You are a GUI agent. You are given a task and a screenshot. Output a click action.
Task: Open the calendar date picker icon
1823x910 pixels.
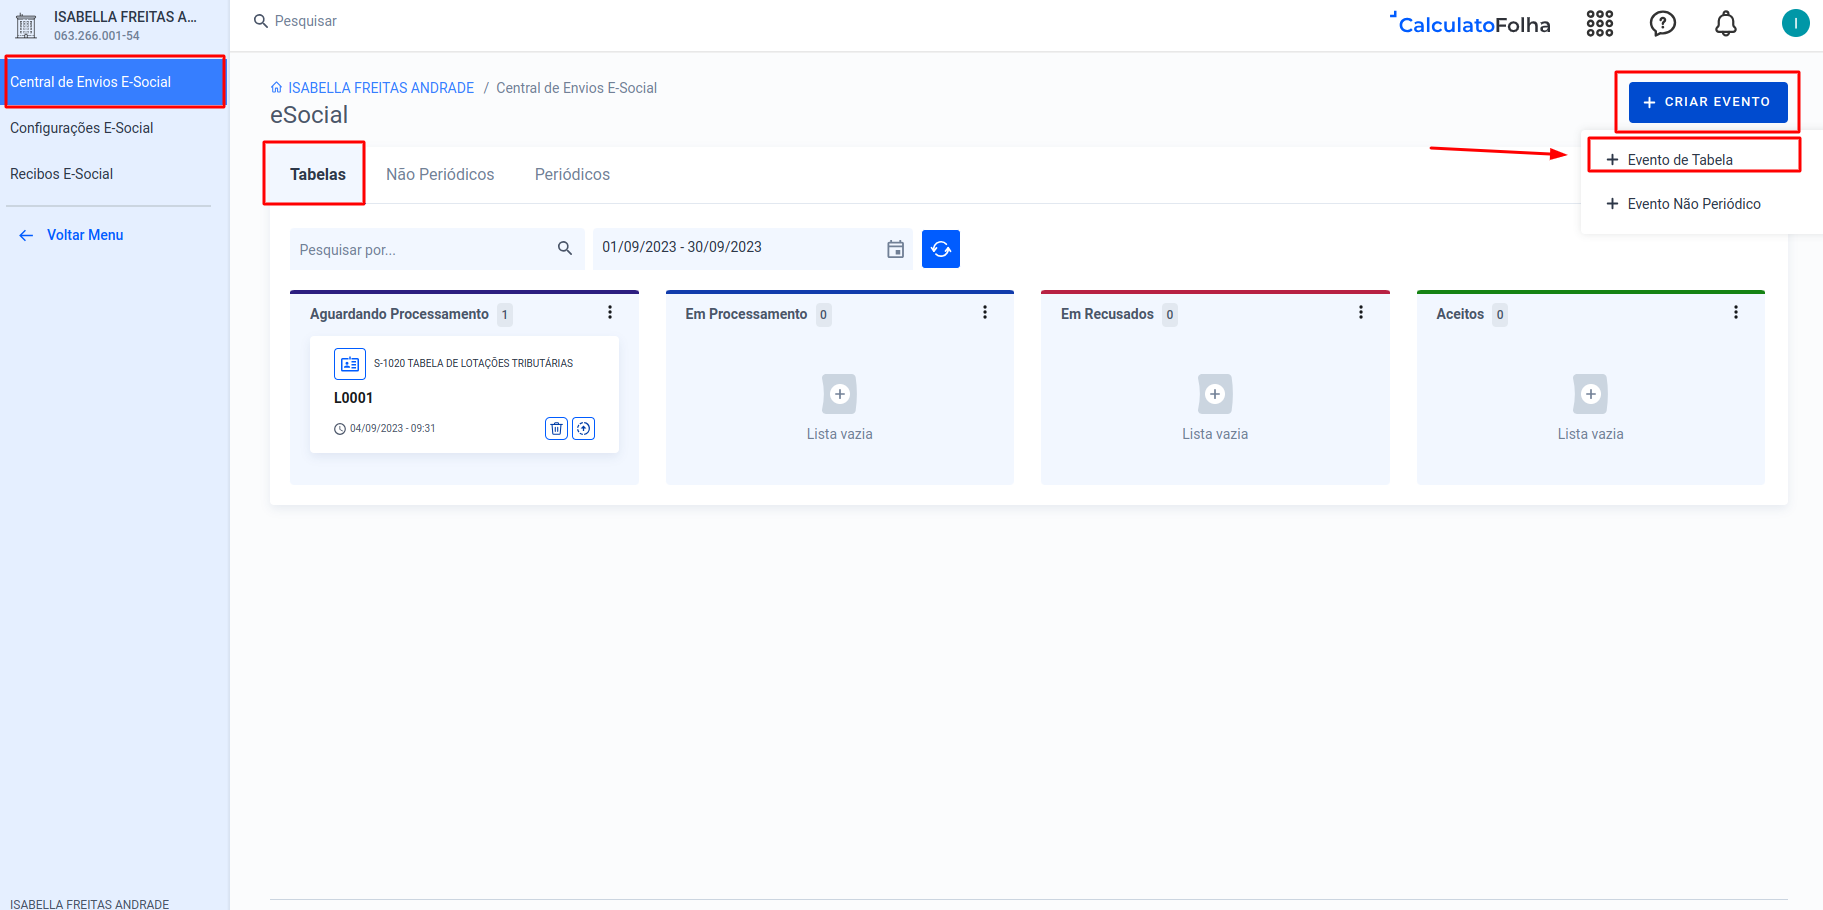point(896,249)
